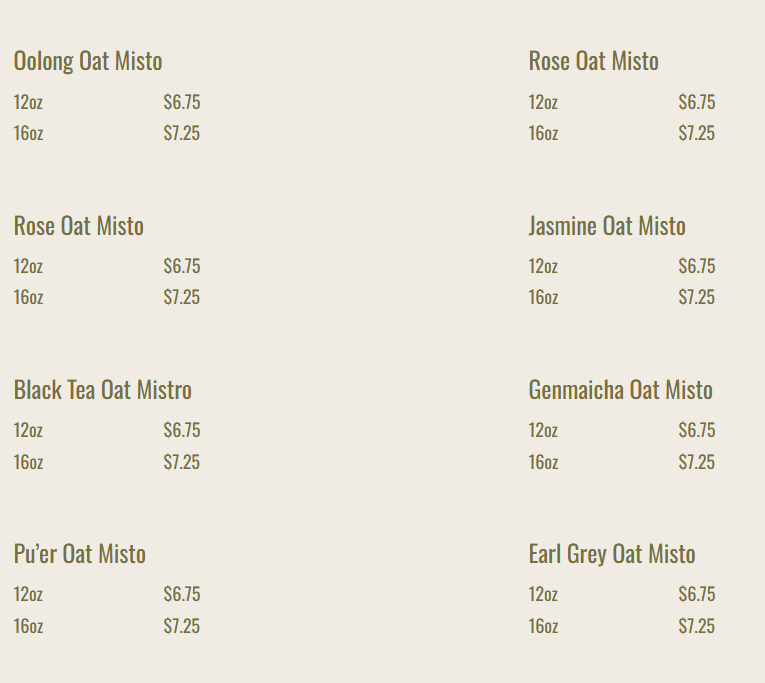Pick 16oz size under Oolong Oat Misto
This screenshot has height=683, width=765.
pyautogui.click(x=28, y=133)
